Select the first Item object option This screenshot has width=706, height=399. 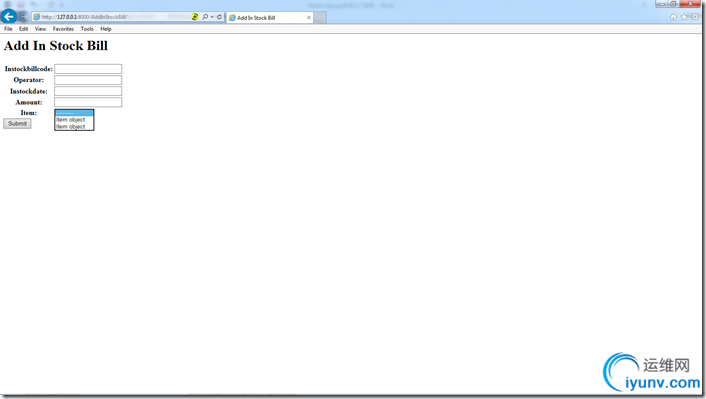click(x=74, y=120)
